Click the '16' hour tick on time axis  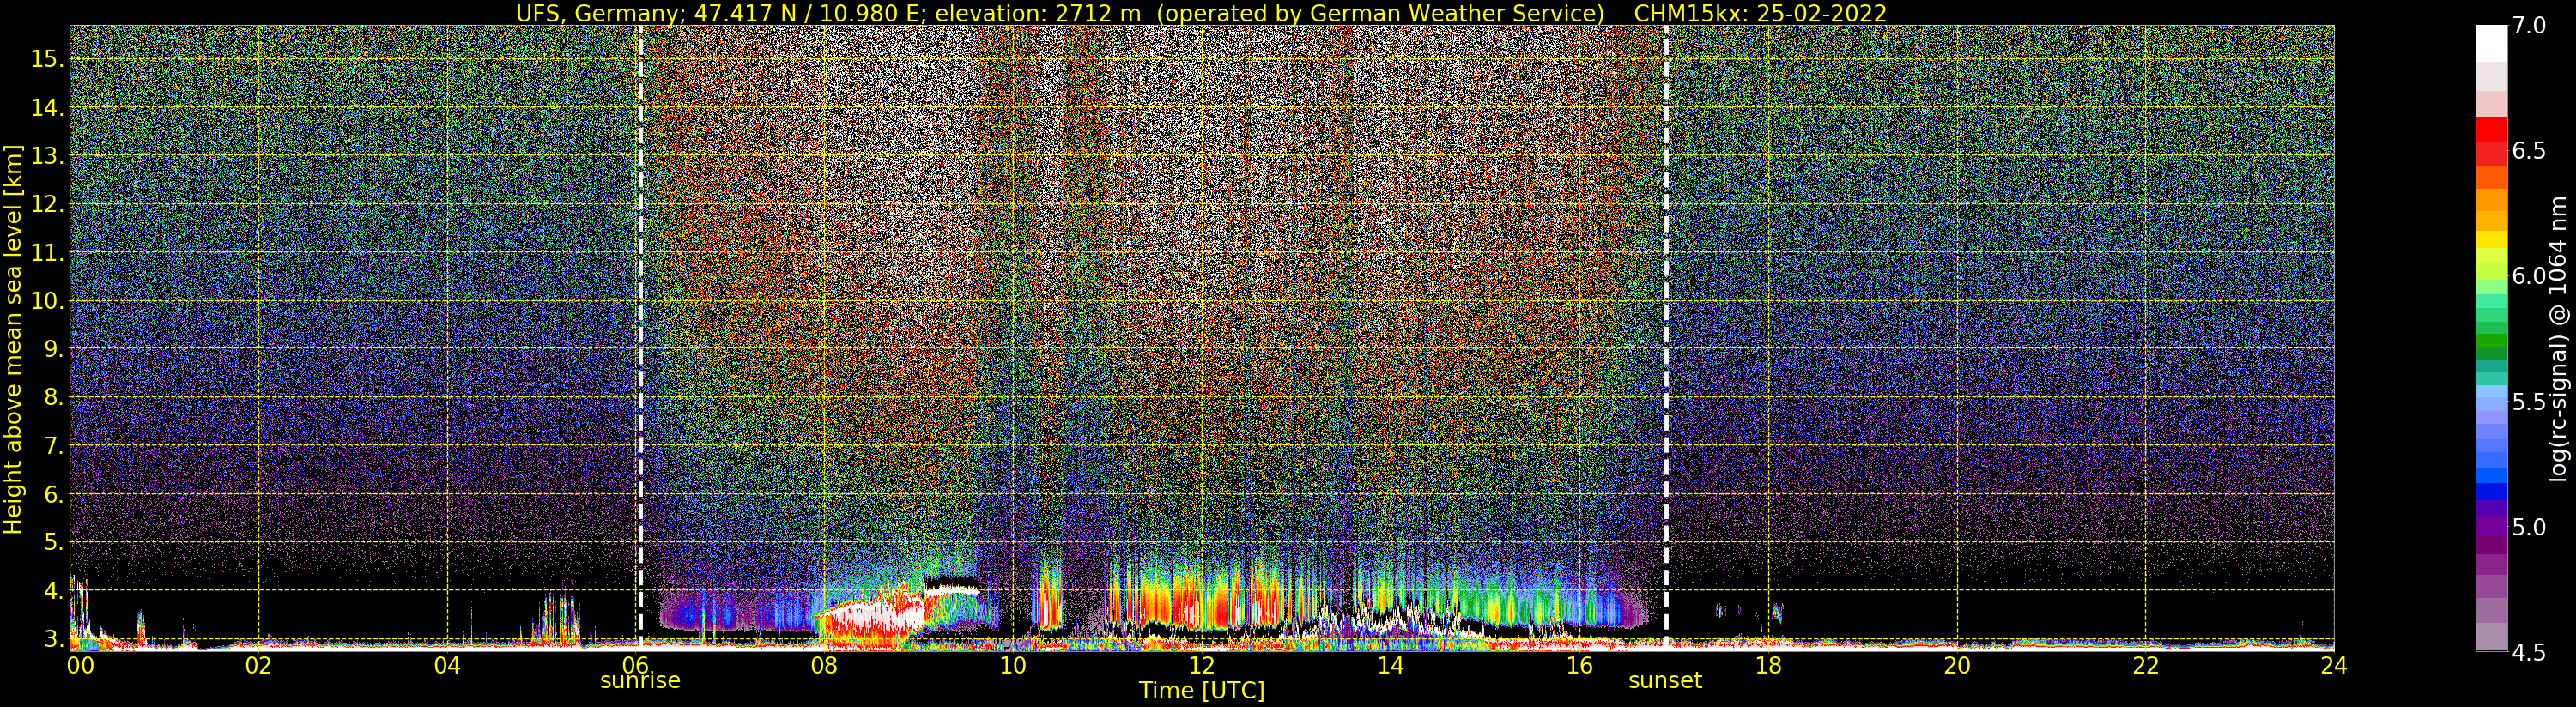click(1579, 665)
